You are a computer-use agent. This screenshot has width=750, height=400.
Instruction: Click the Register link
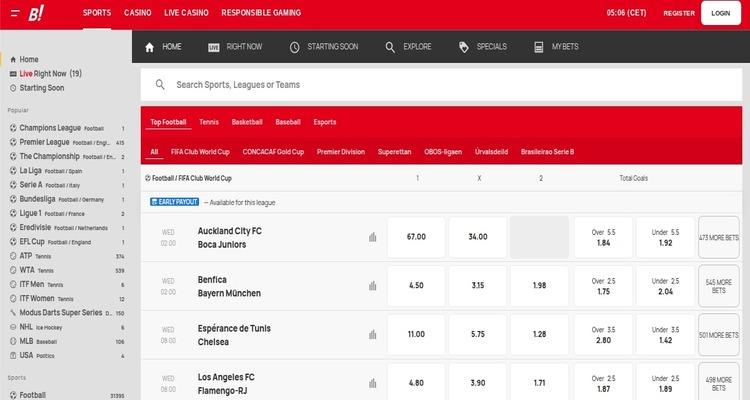tap(679, 13)
